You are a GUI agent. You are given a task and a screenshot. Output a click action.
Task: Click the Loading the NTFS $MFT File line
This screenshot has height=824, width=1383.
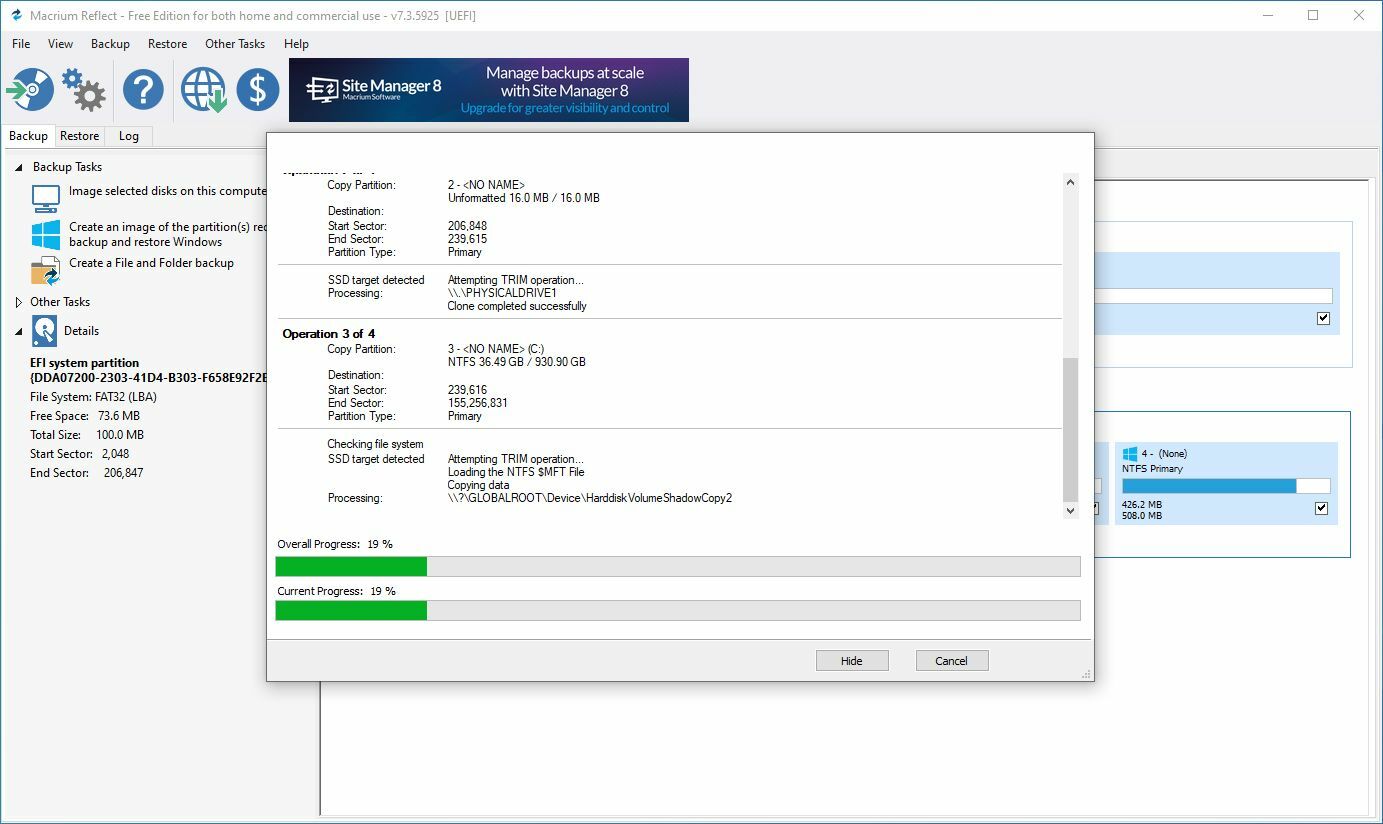click(516, 472)
